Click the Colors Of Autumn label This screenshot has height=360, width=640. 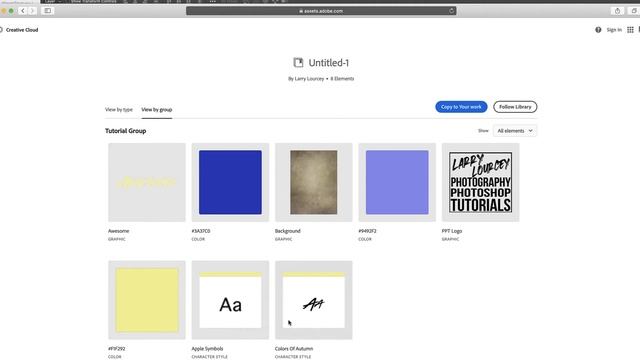(x=294, y=349)
